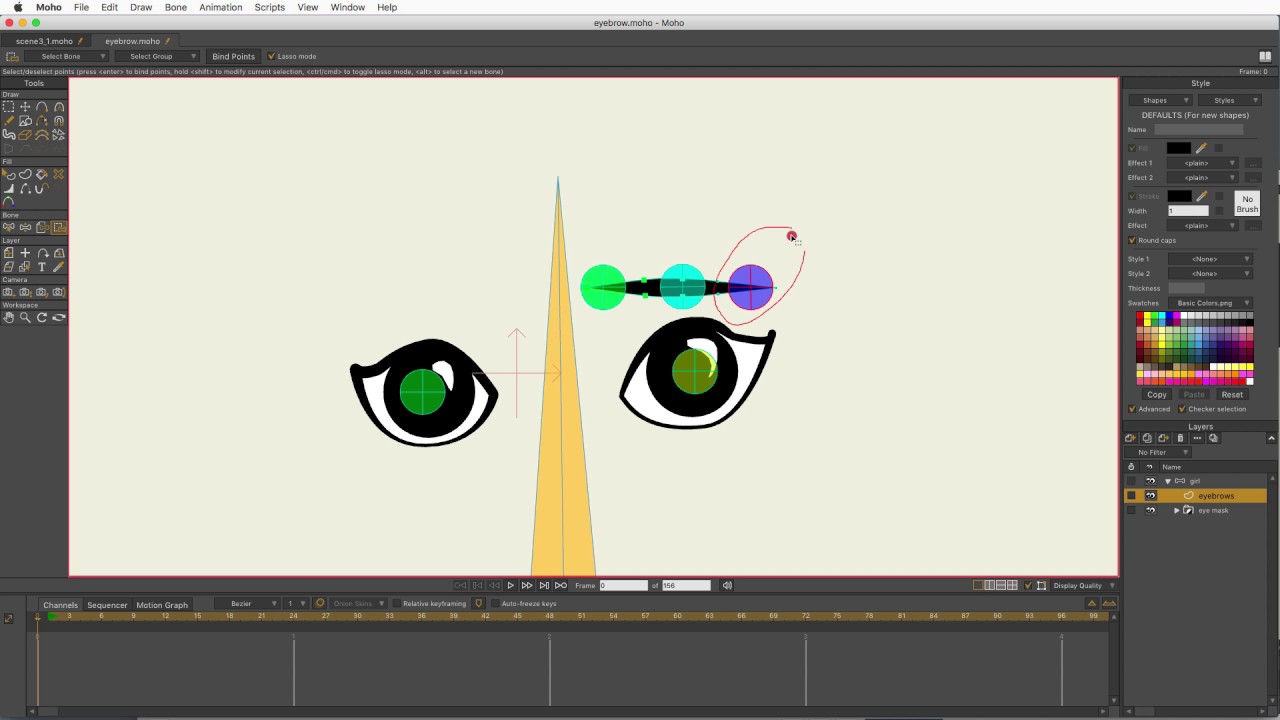Image resolution: width=1280 pixels, height=720 pixels.
Task: Toggle the Round caps checkbox
Action: [1132, 240]
